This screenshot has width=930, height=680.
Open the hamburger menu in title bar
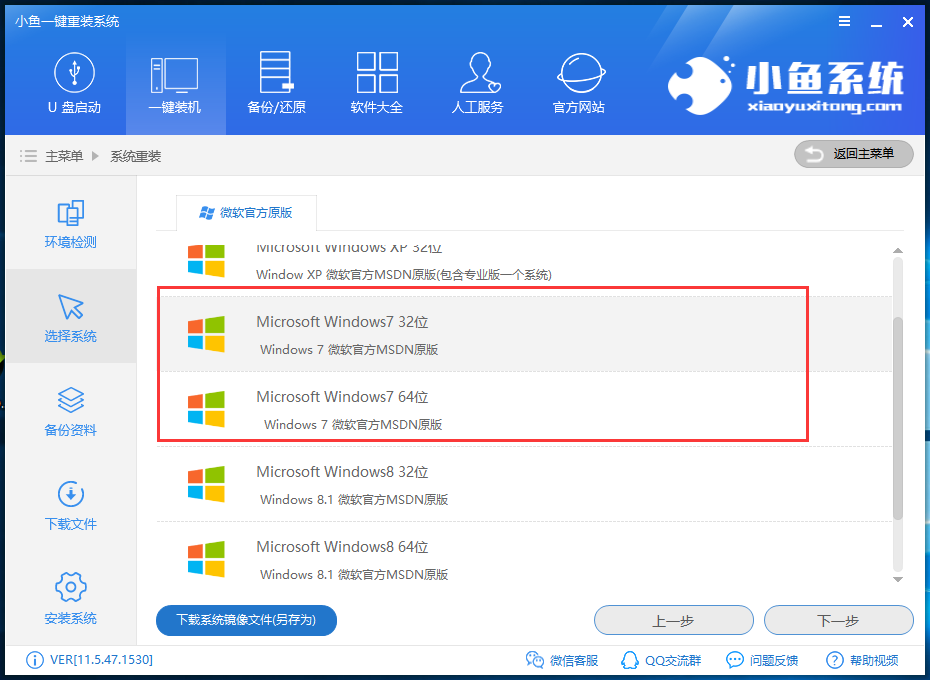(844, 20)
